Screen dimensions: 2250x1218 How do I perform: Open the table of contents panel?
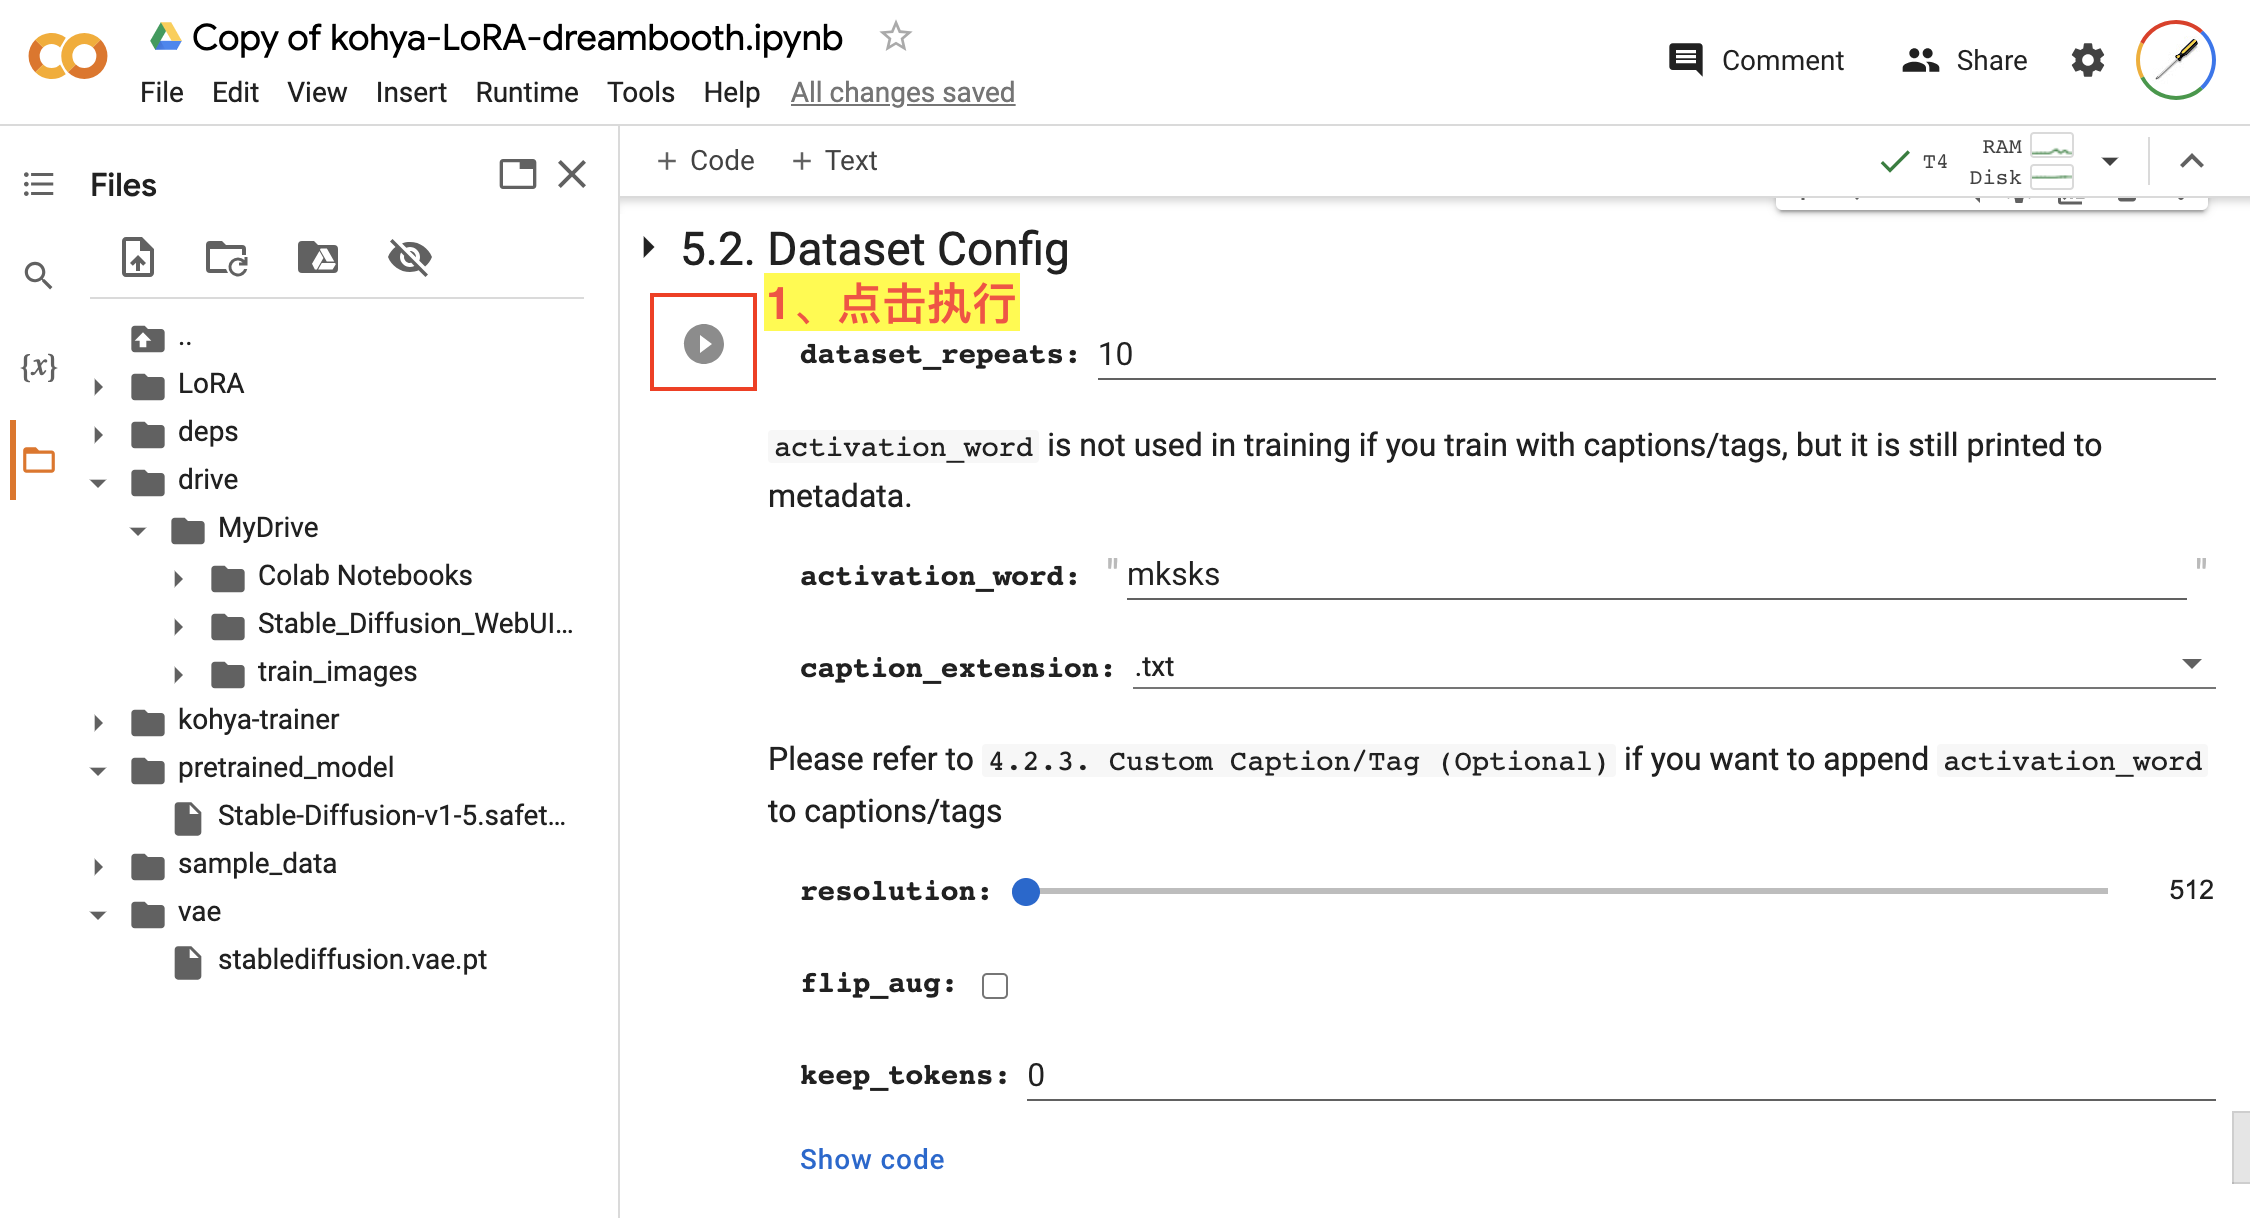pos(38,184)
